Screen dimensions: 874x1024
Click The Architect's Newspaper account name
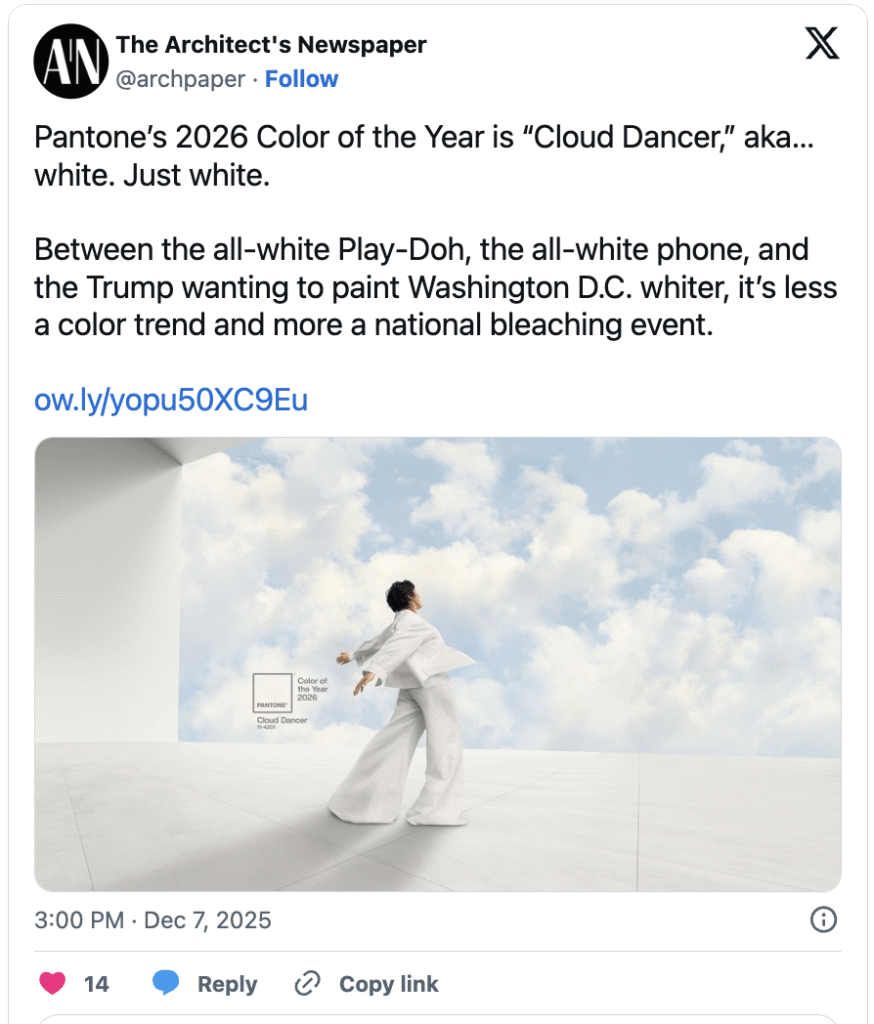click(x=271, y=45)
